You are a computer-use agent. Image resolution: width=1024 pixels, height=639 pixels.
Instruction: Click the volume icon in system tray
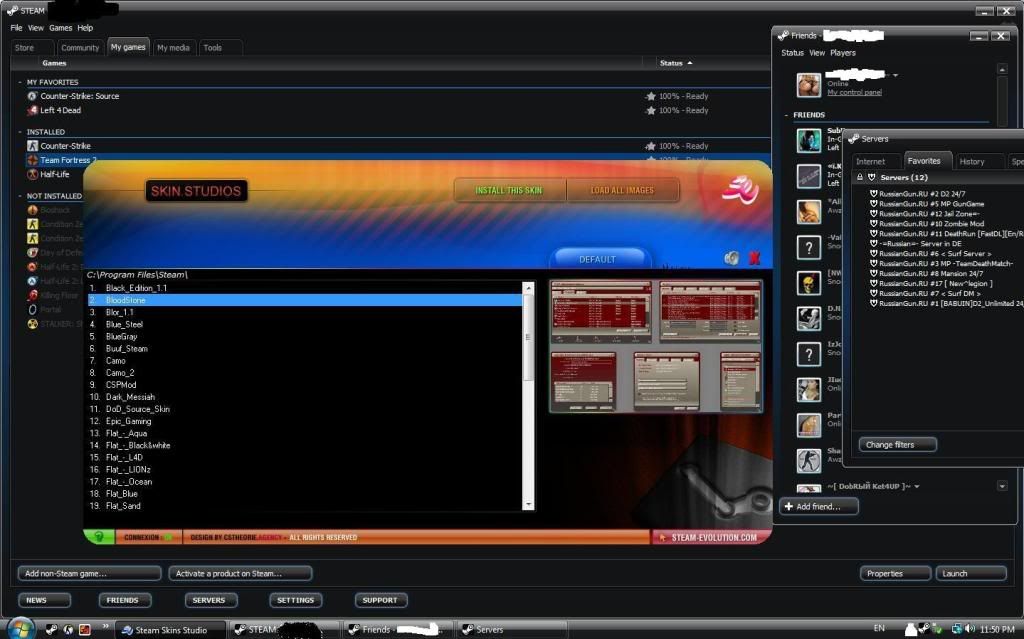[x=970, y=629]
